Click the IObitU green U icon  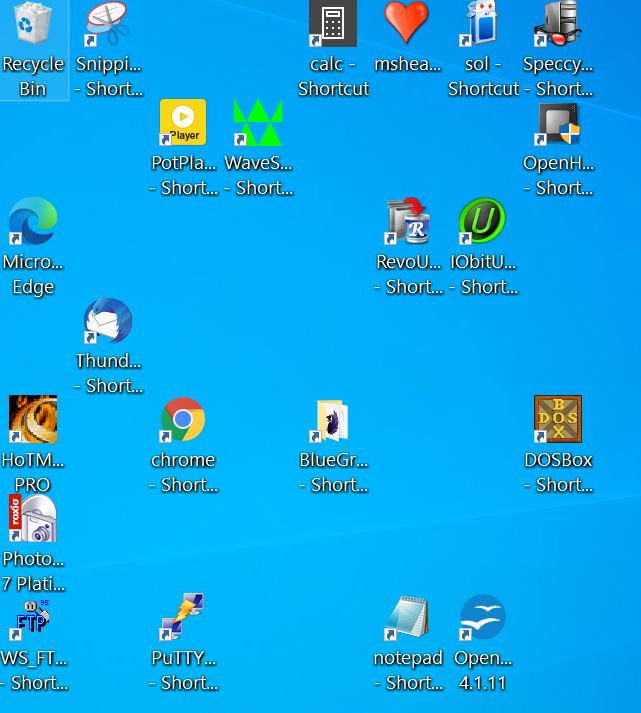(x=482, y=221)
